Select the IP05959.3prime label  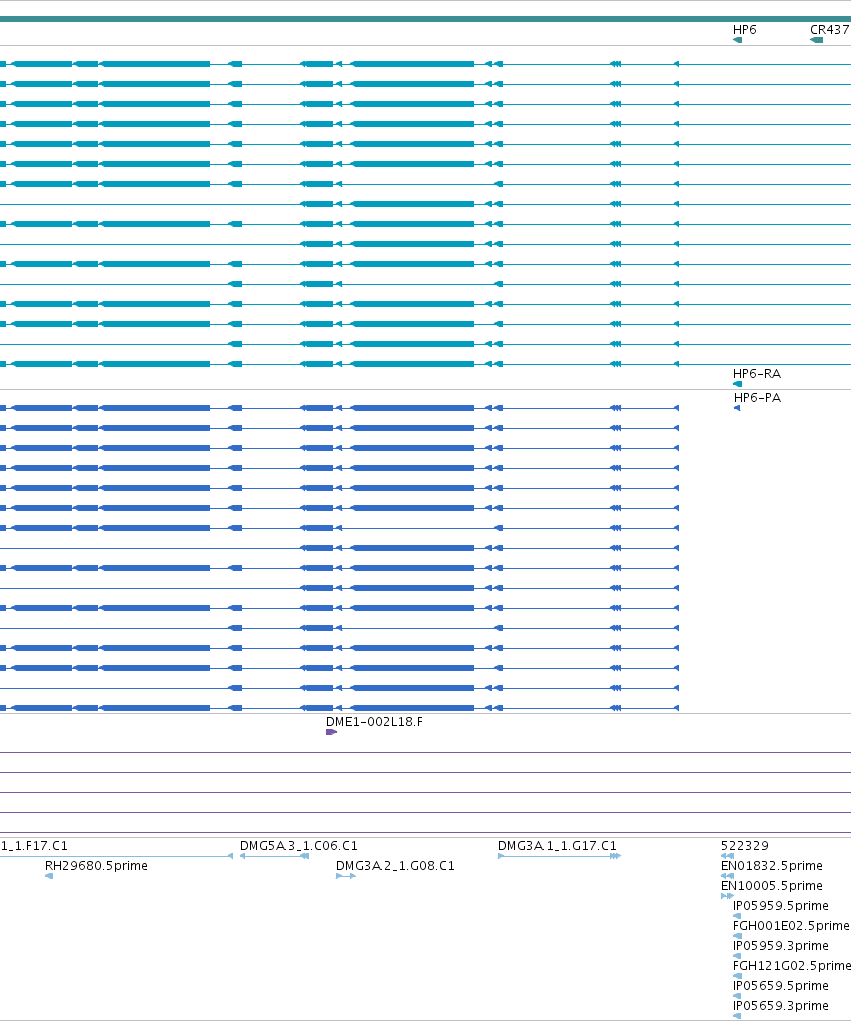click(x=781, y=945)
